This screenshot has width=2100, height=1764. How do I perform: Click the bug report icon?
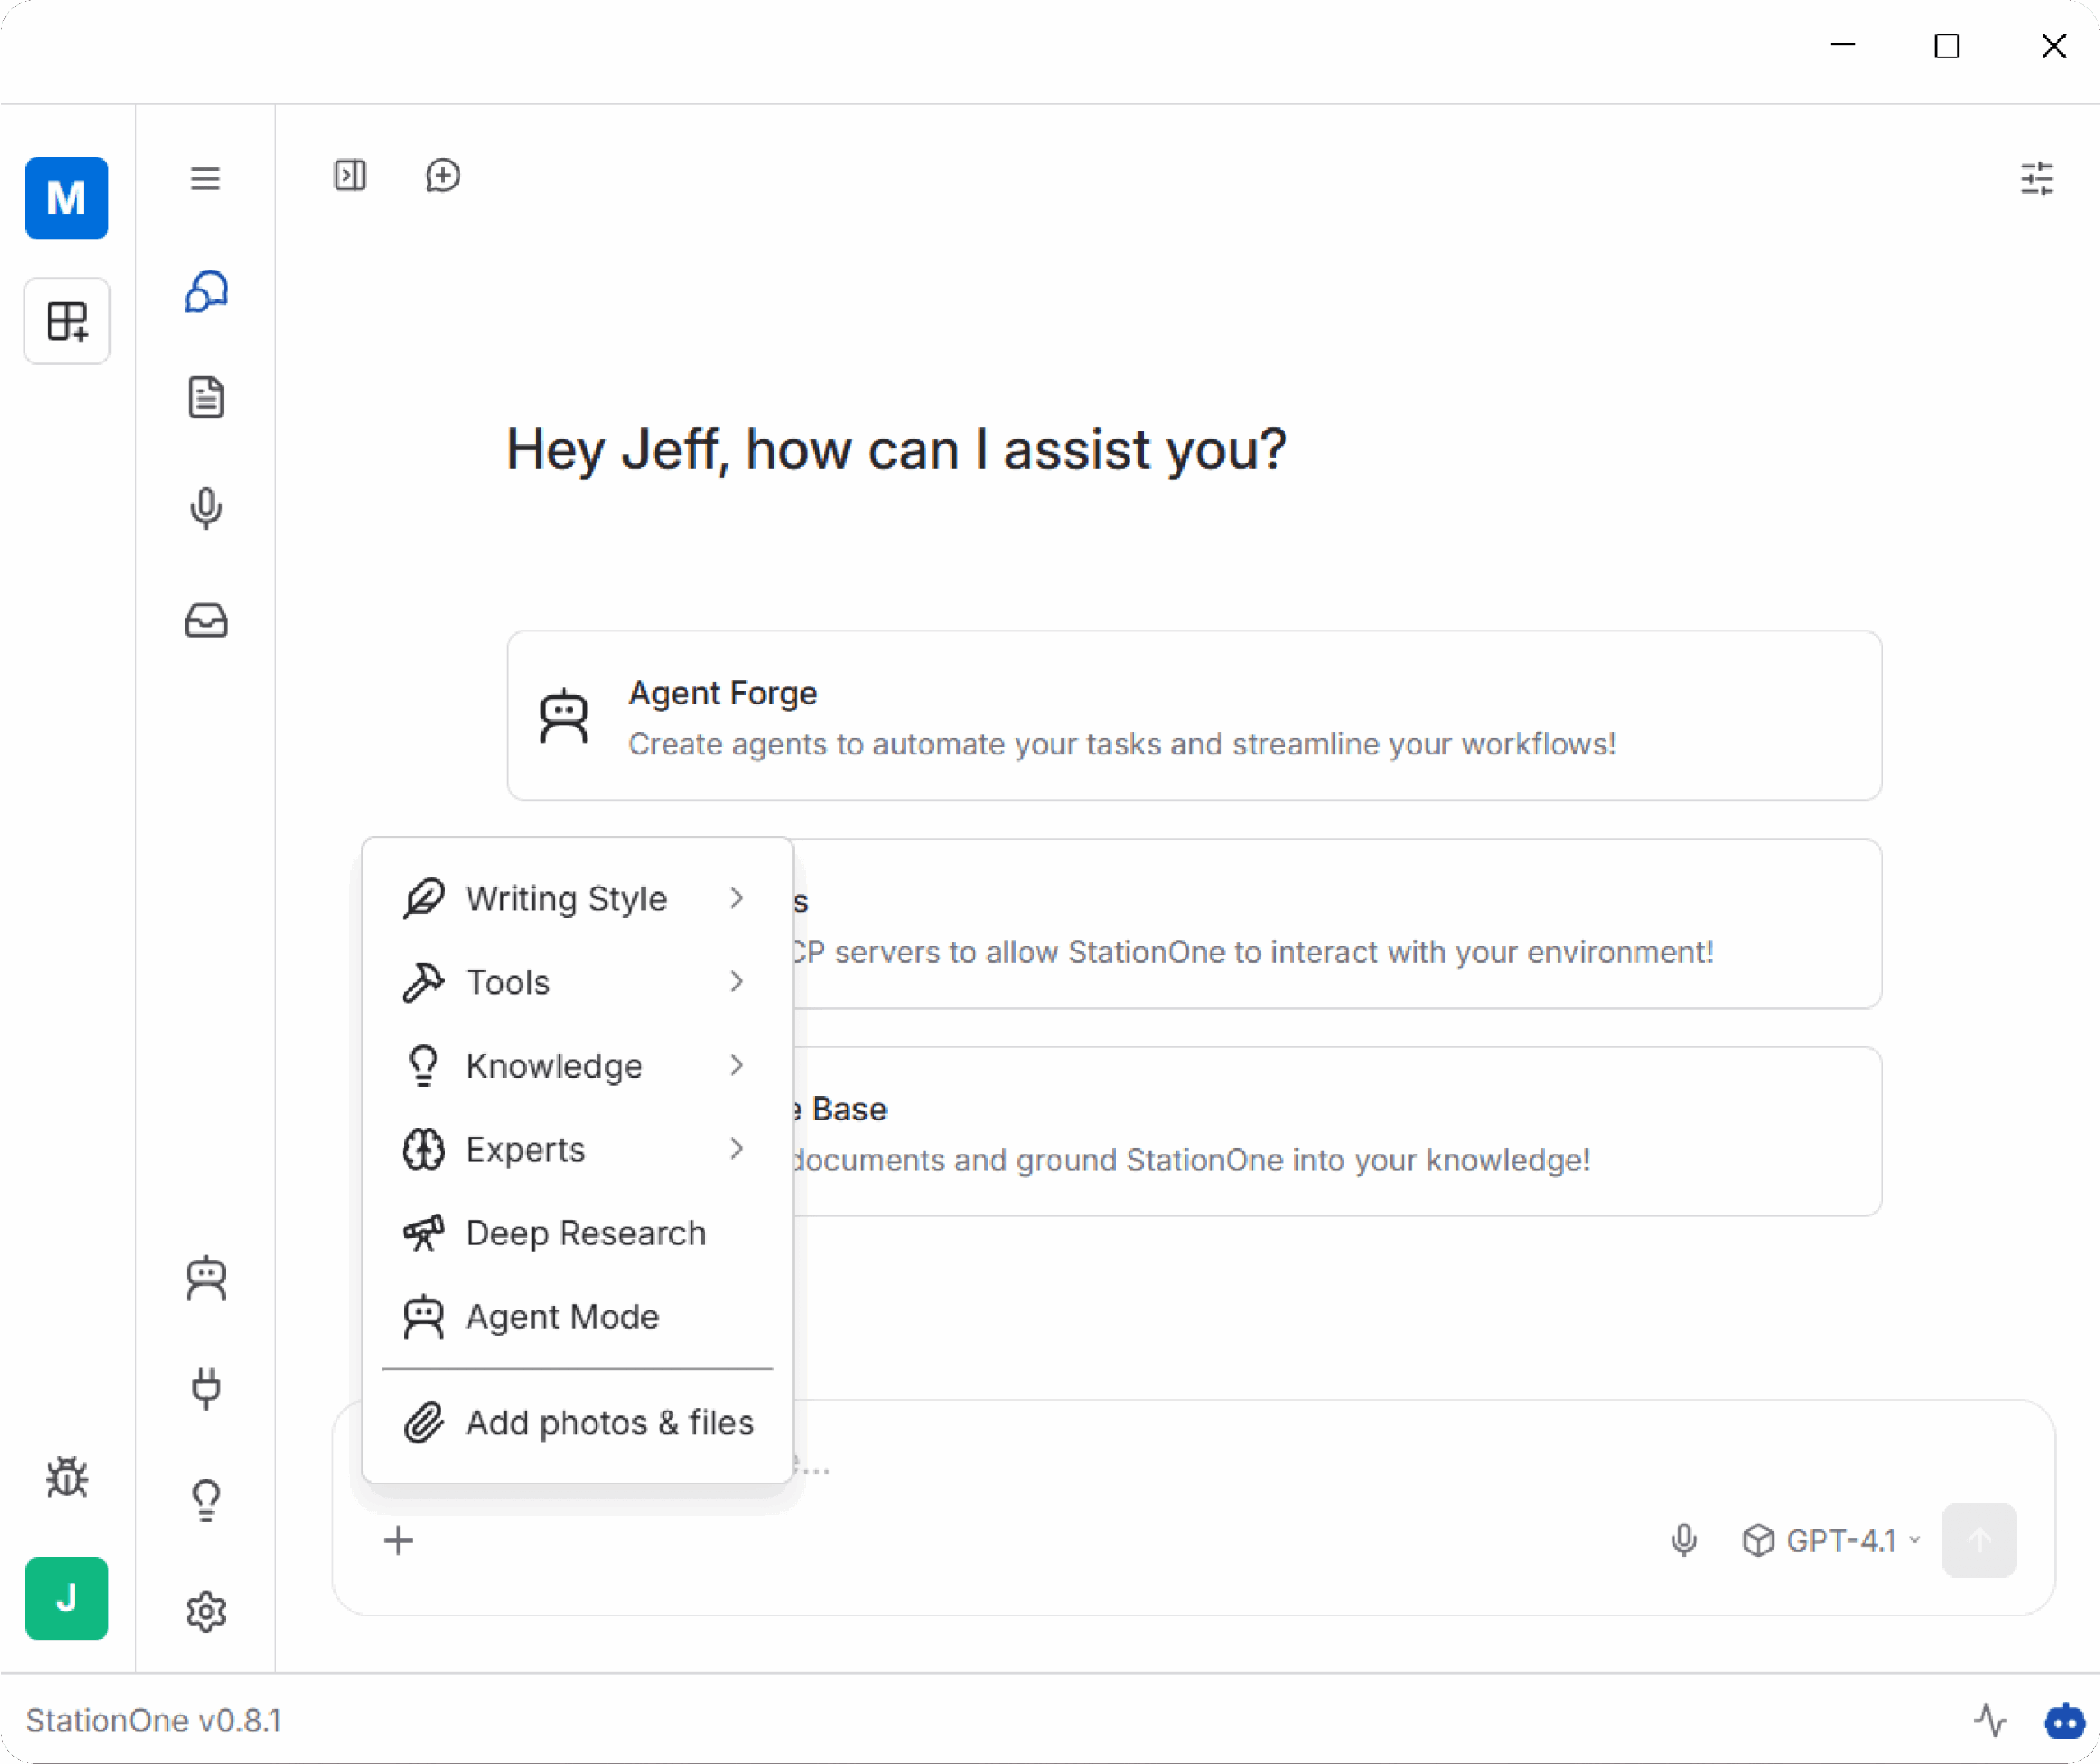[67, 1477]
